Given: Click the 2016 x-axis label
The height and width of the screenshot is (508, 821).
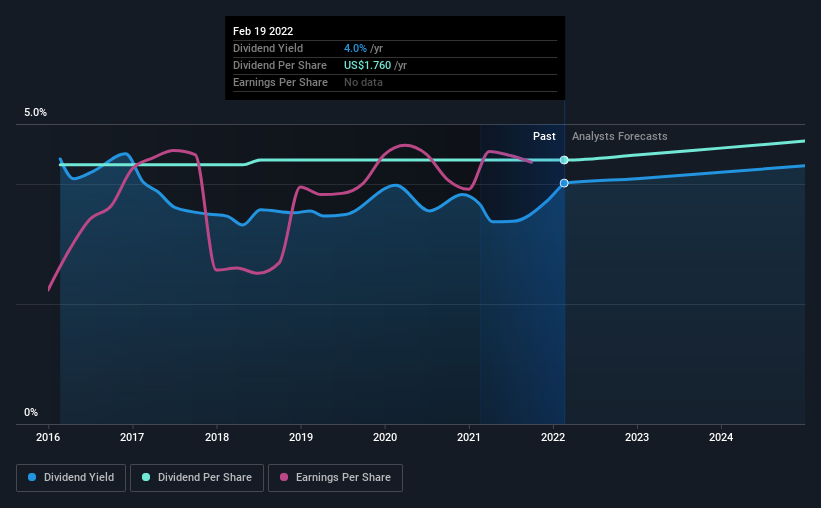Looking at the screenshot, I should (x=48, y=437).
